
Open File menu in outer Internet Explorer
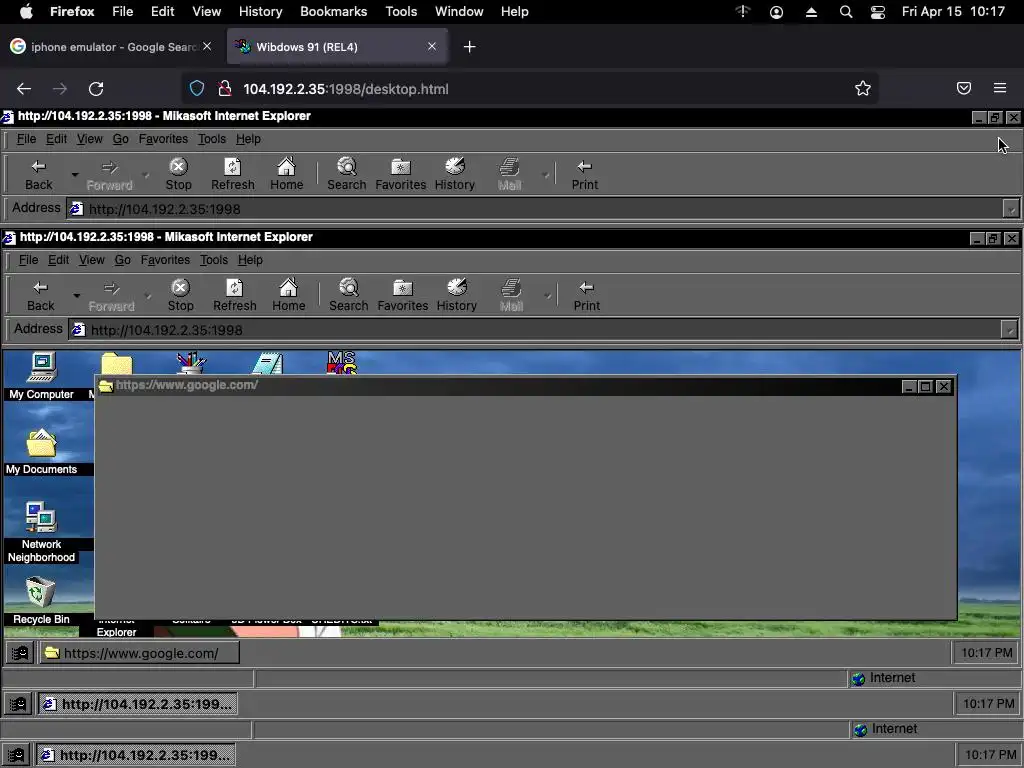click(x=26, y=139)
